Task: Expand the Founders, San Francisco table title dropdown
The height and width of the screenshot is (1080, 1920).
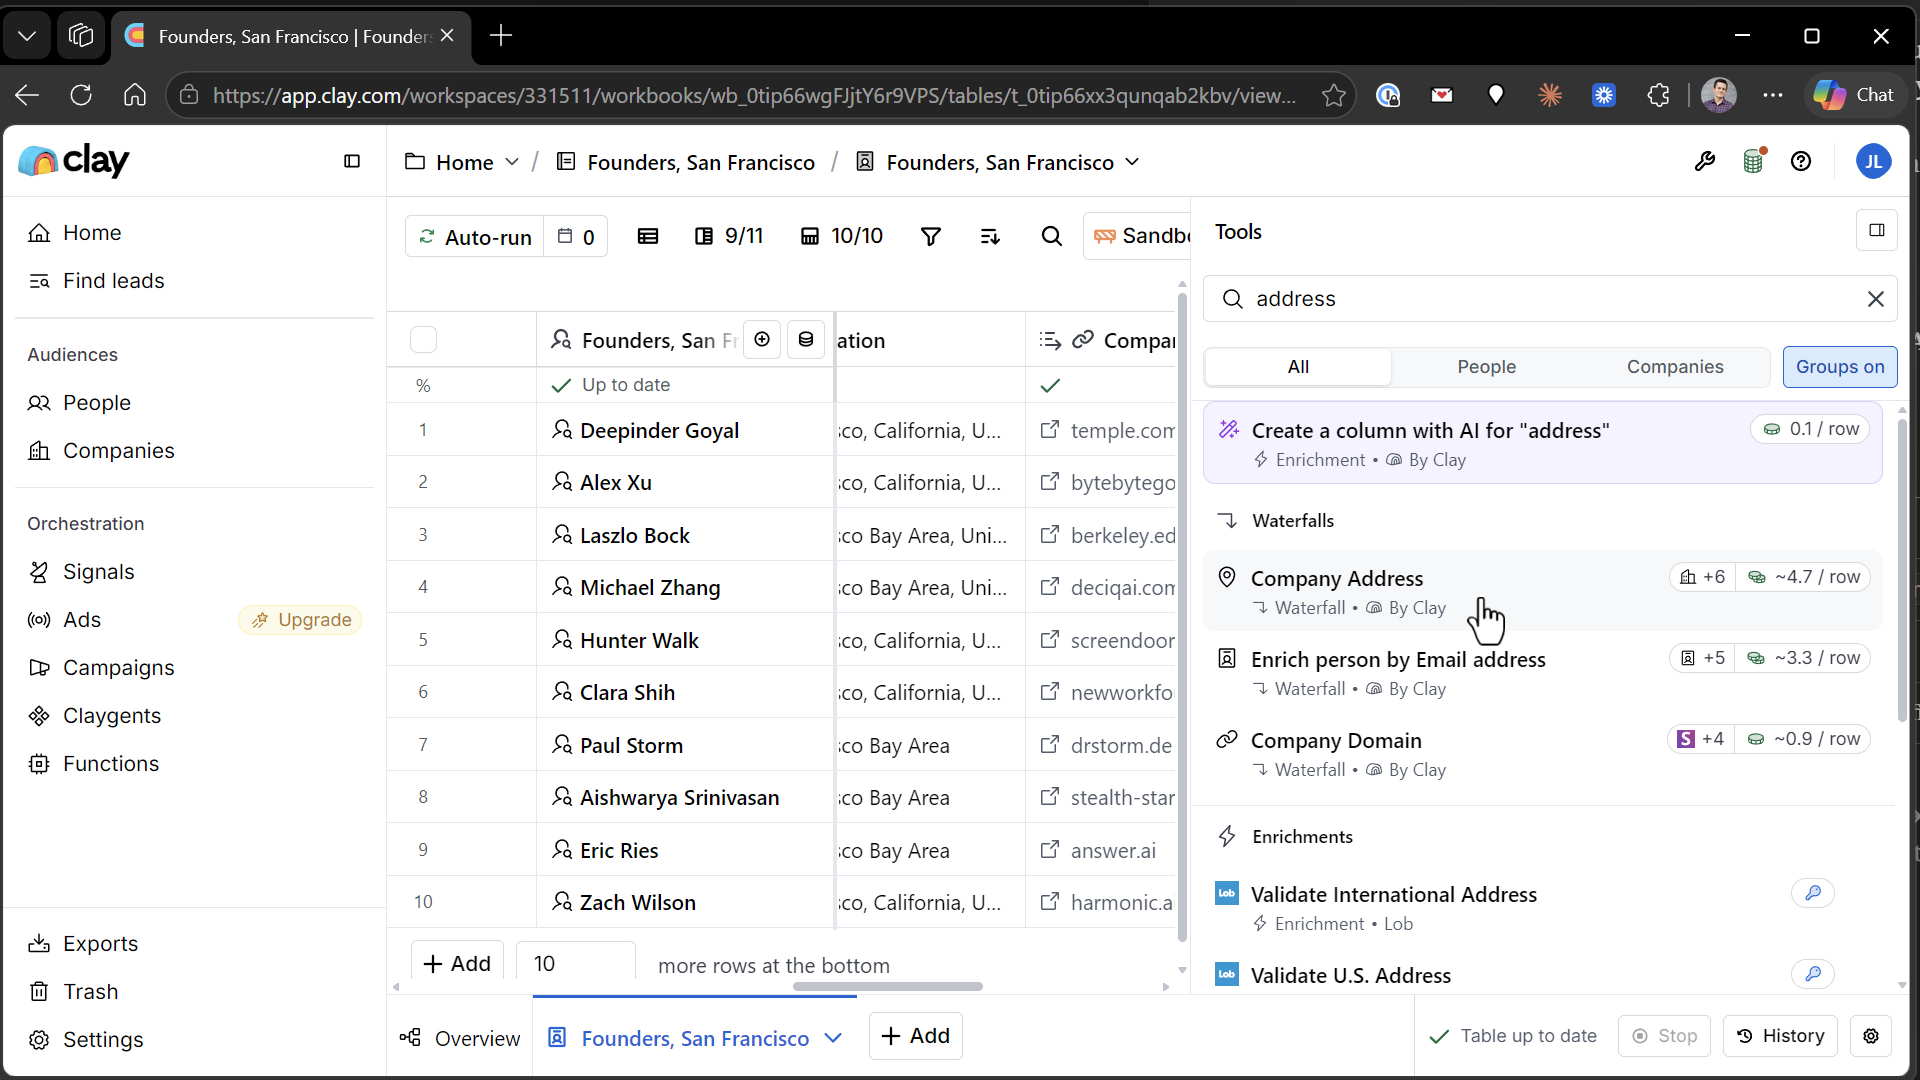Action: [x=1132, y=162]
